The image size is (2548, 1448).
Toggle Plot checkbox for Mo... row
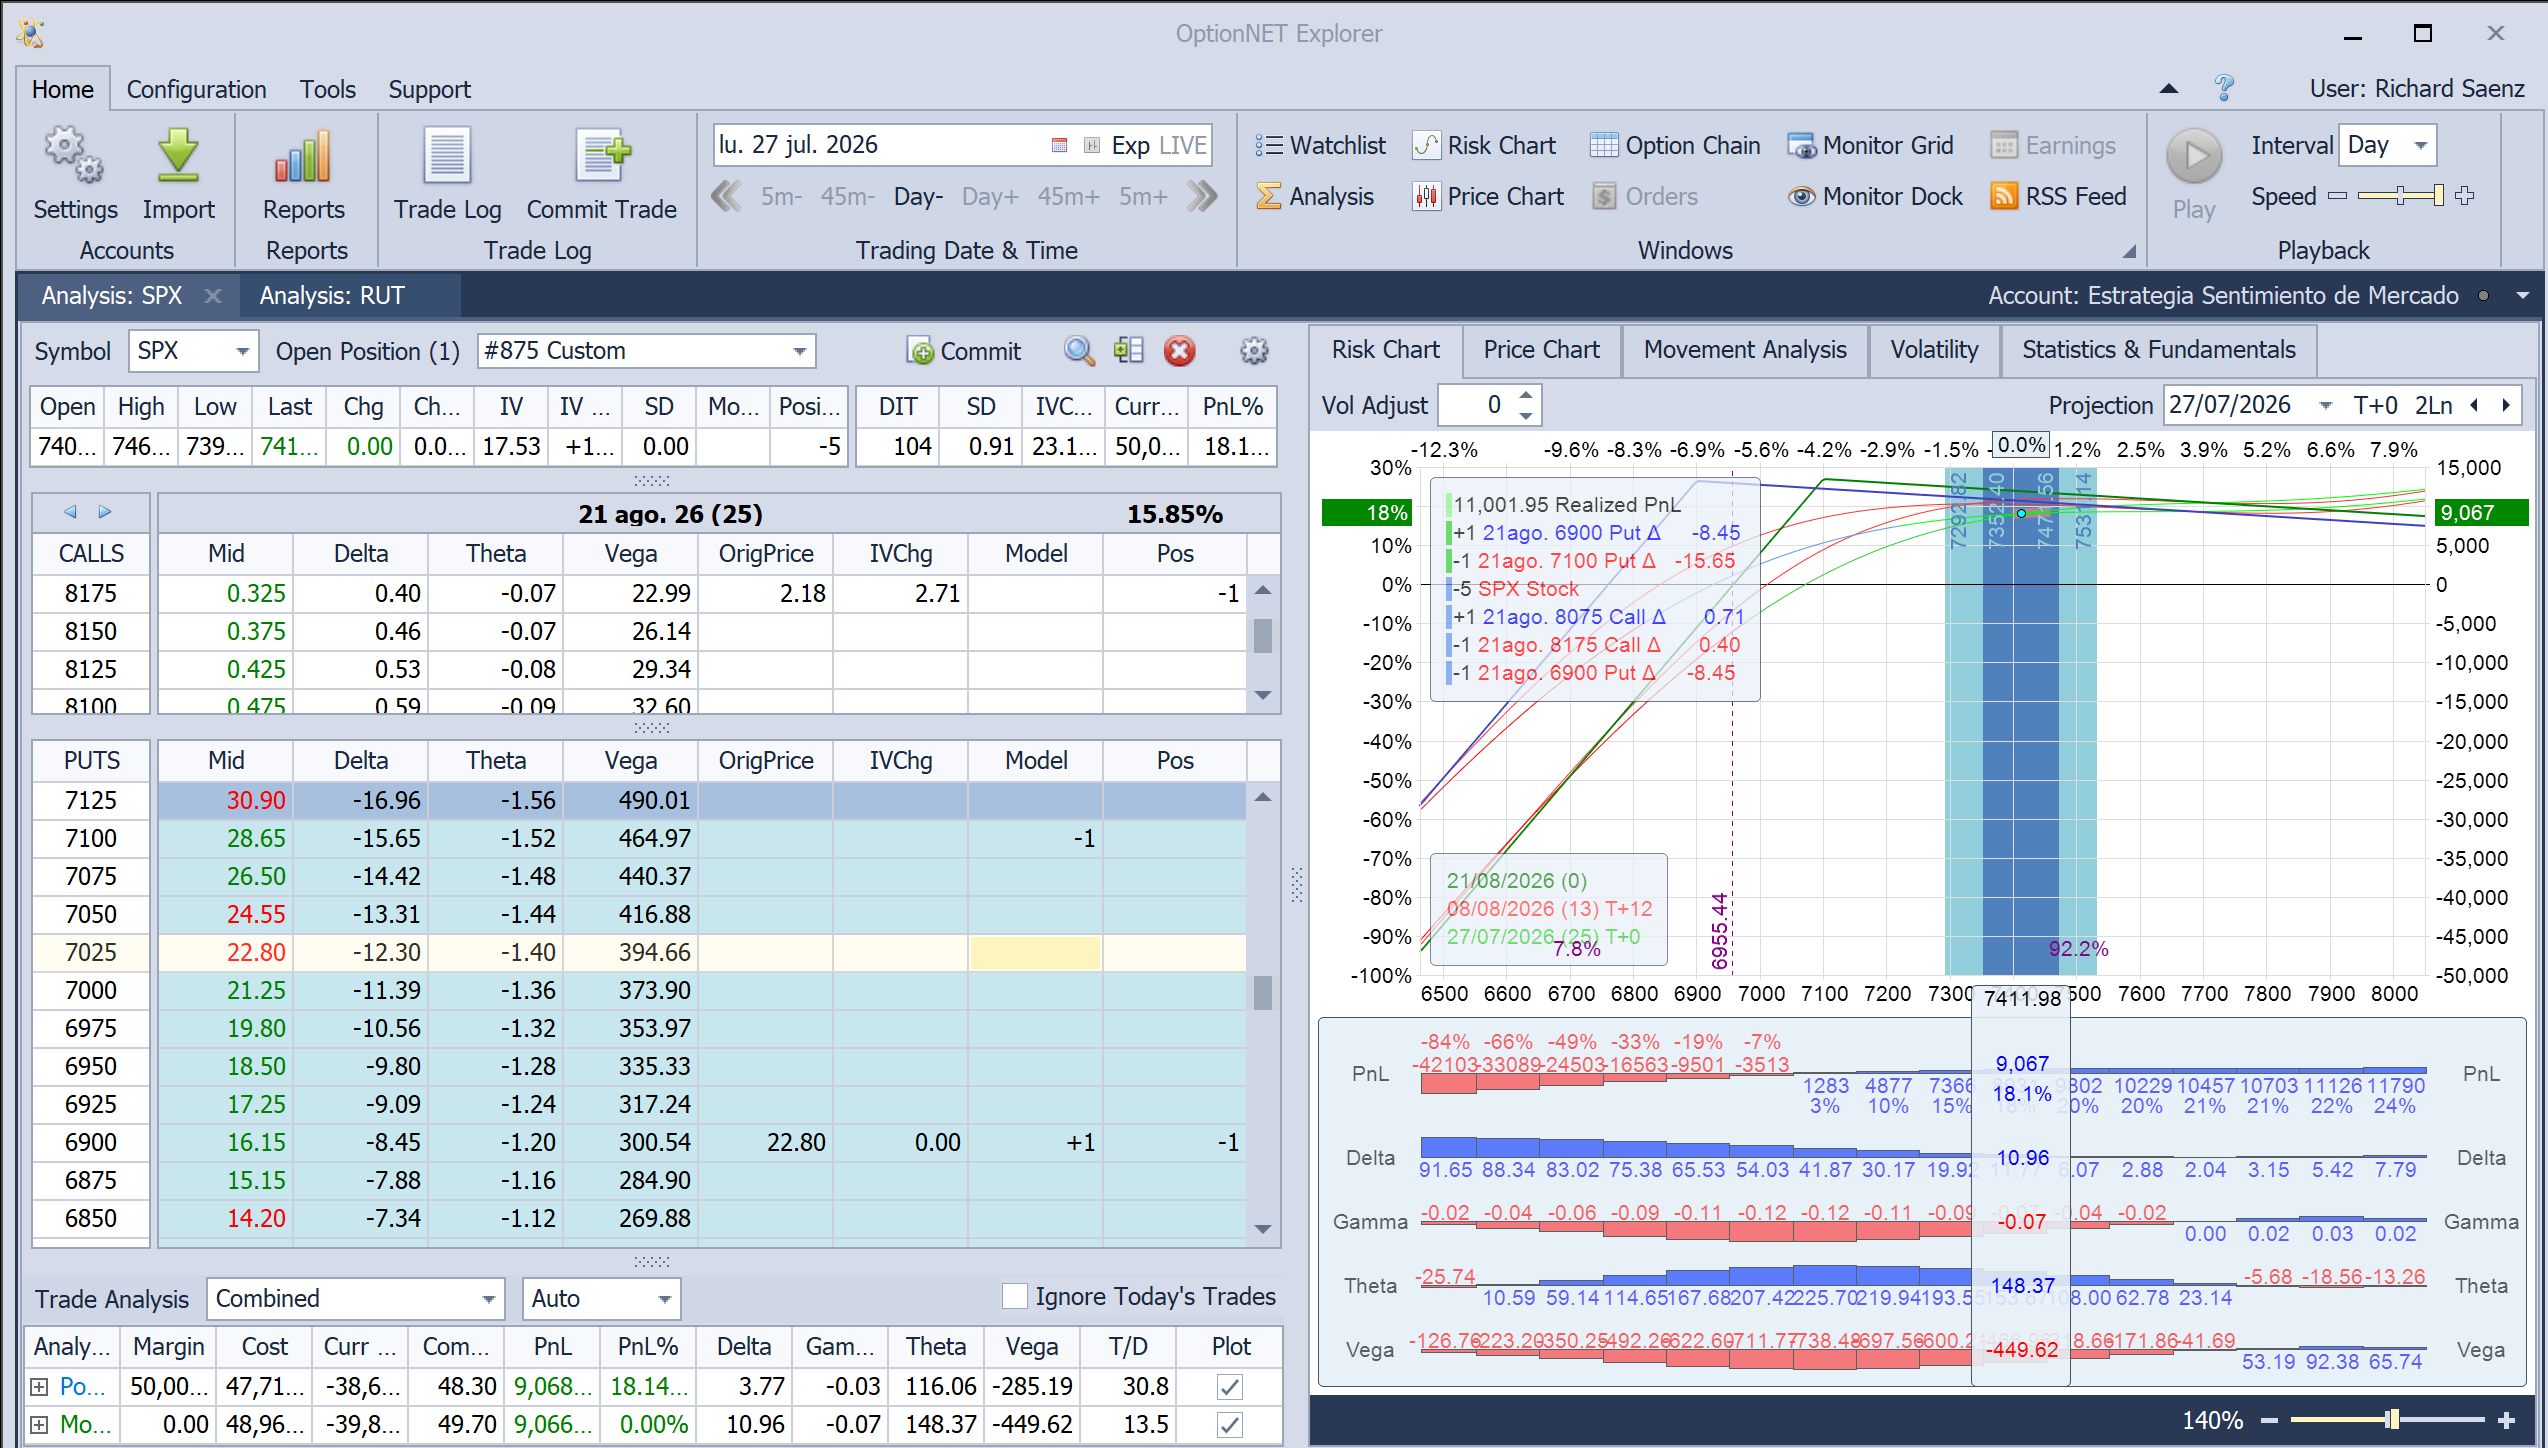tap(1230, 1425)
